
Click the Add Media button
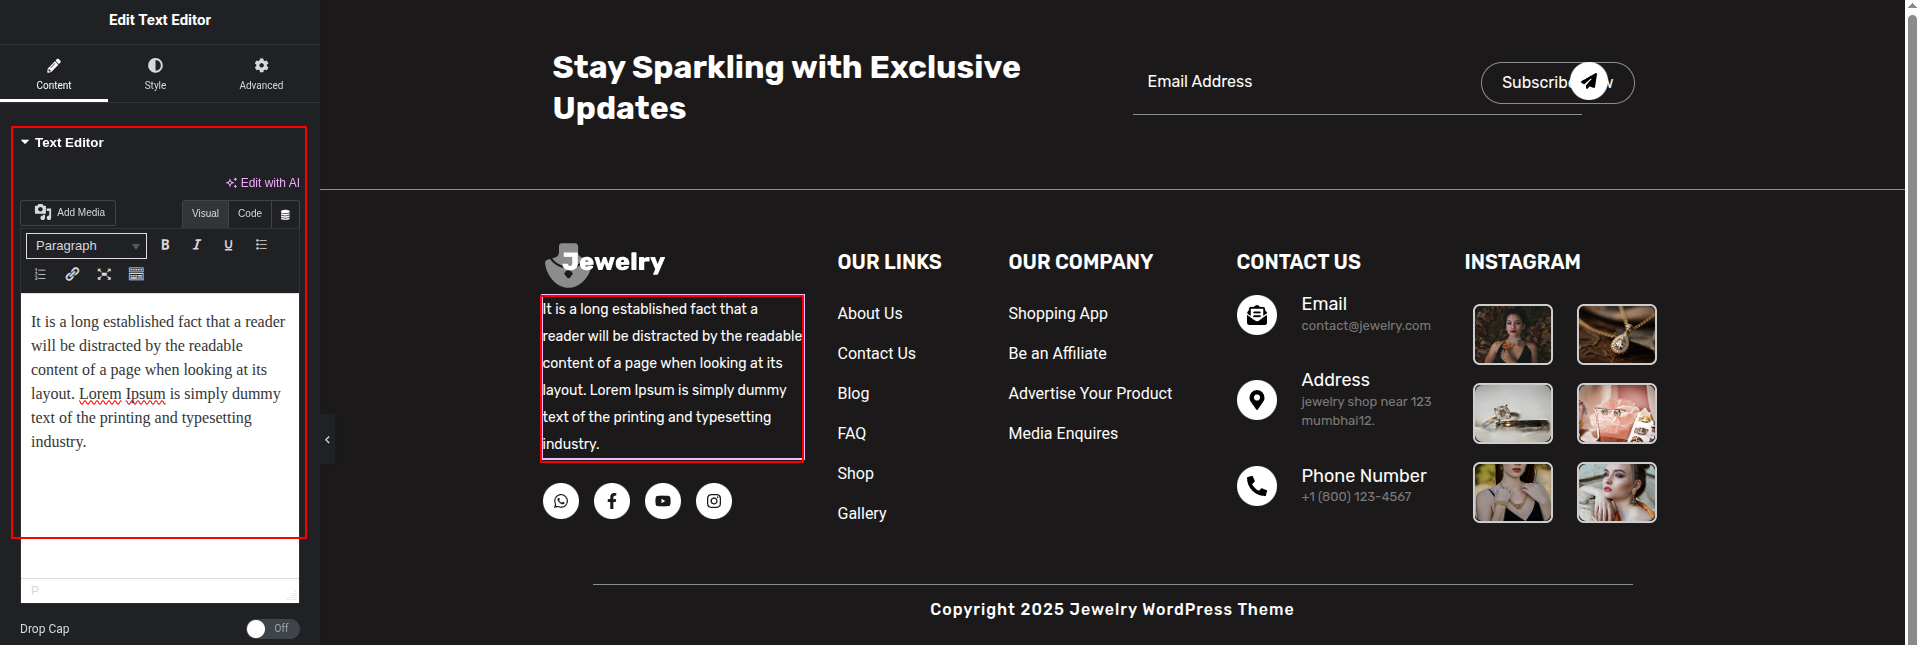point(69,213)
